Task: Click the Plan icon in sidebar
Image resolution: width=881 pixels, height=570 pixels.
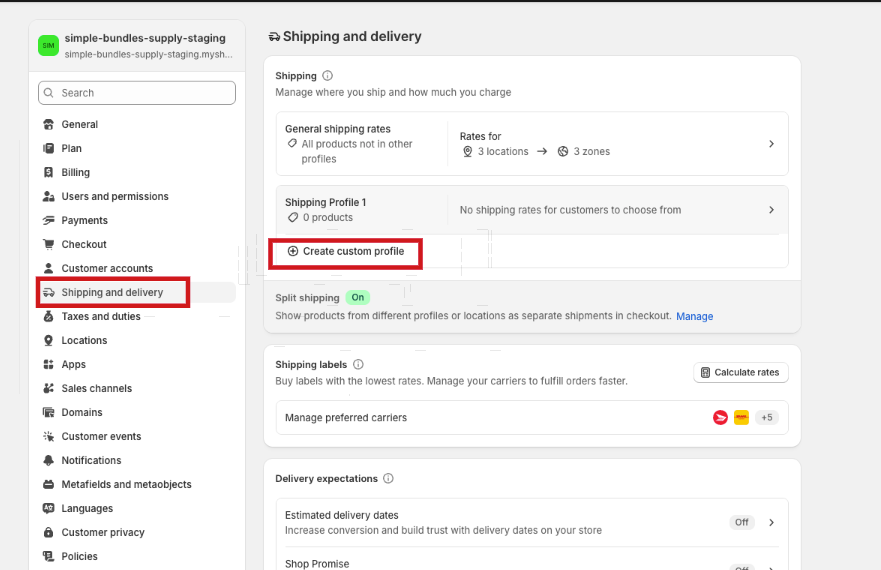Action: coord(48,148)
